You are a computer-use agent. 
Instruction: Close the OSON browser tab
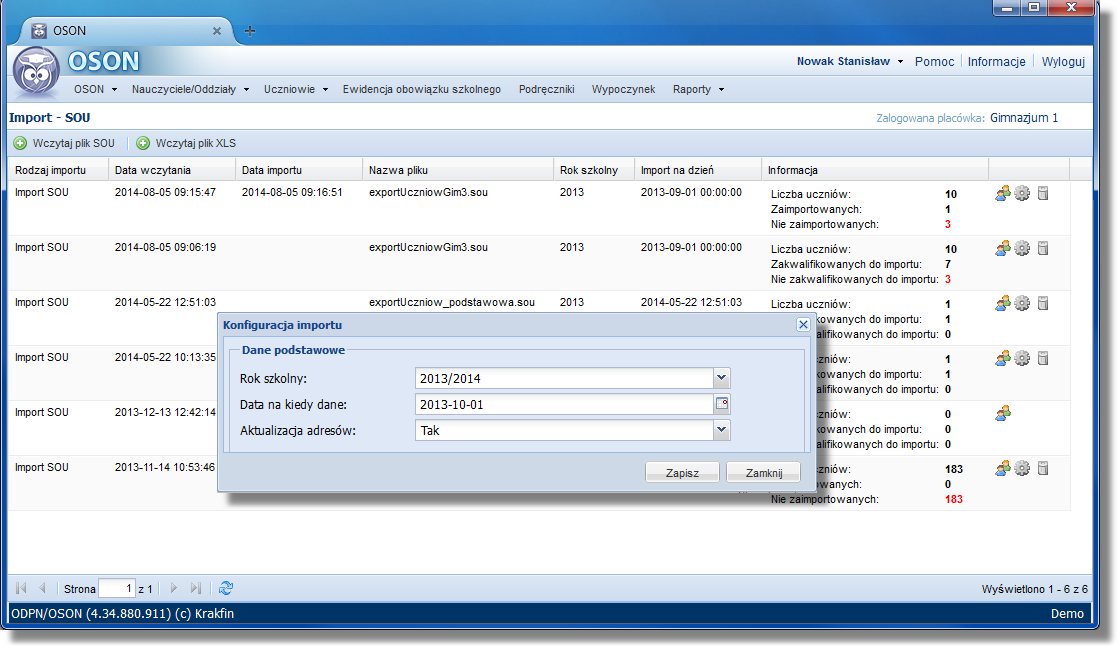(x=217, y=31)
